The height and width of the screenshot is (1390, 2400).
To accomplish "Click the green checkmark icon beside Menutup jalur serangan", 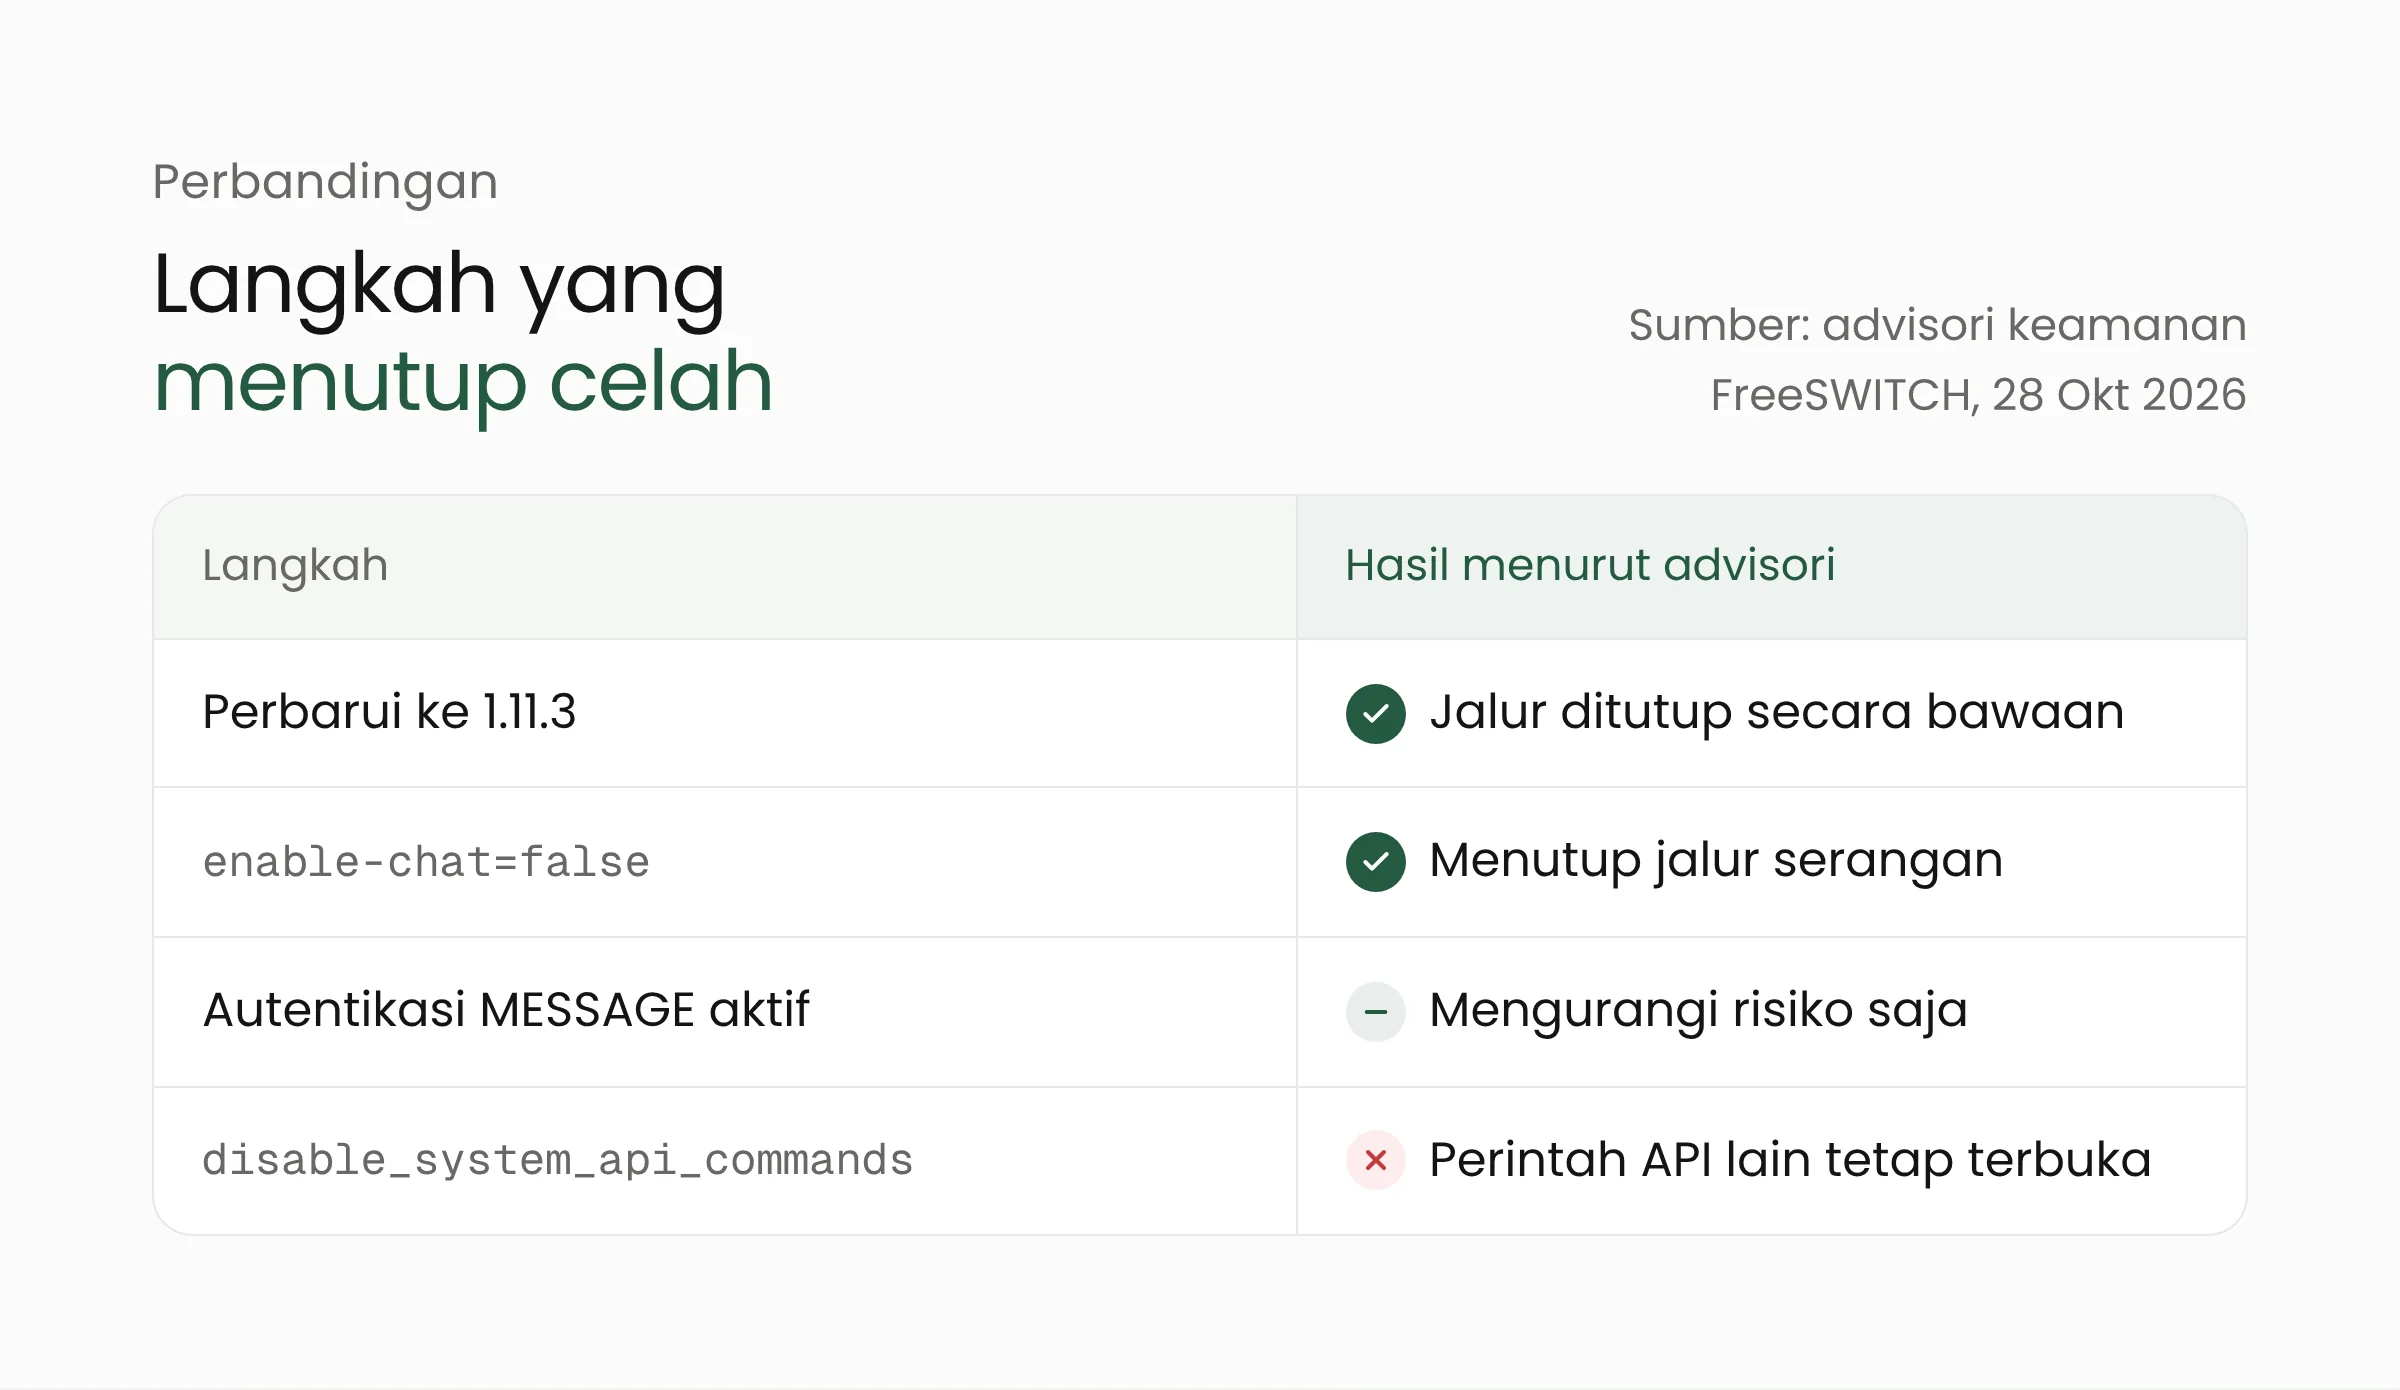I will tap(1375, 862).
